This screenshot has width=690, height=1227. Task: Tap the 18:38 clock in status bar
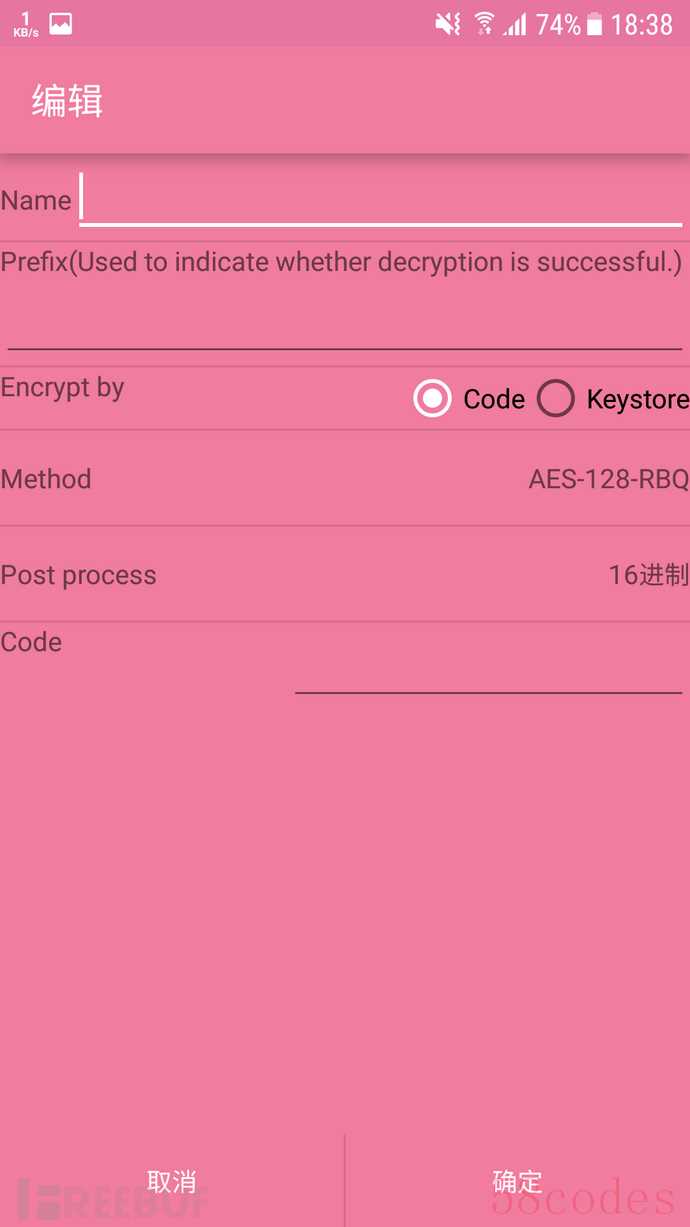click(x=642, y=24)
